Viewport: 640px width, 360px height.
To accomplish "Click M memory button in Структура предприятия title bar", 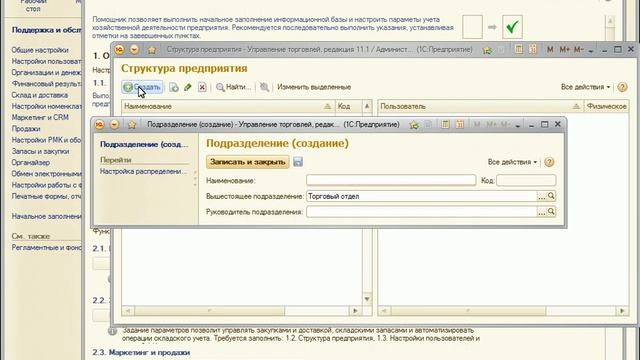I will click(x=550, y=49).
